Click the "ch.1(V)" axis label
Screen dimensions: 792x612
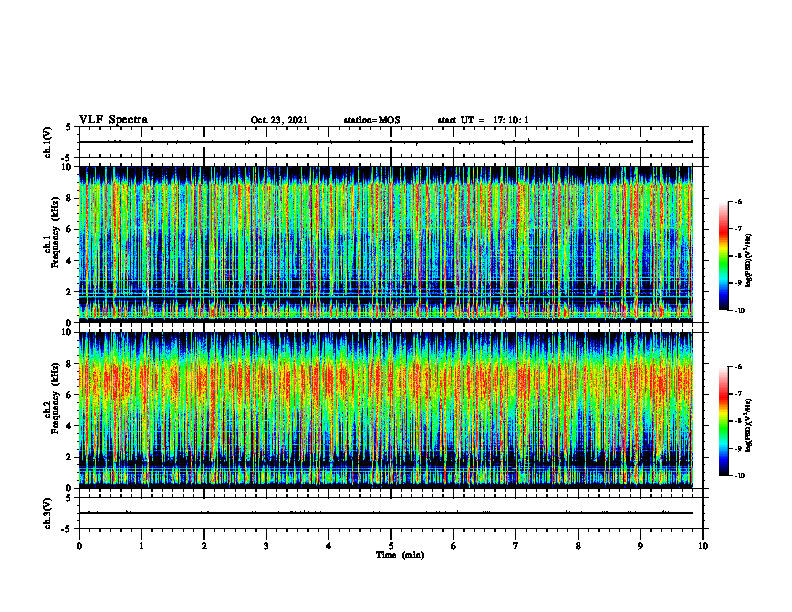point(47,142)
